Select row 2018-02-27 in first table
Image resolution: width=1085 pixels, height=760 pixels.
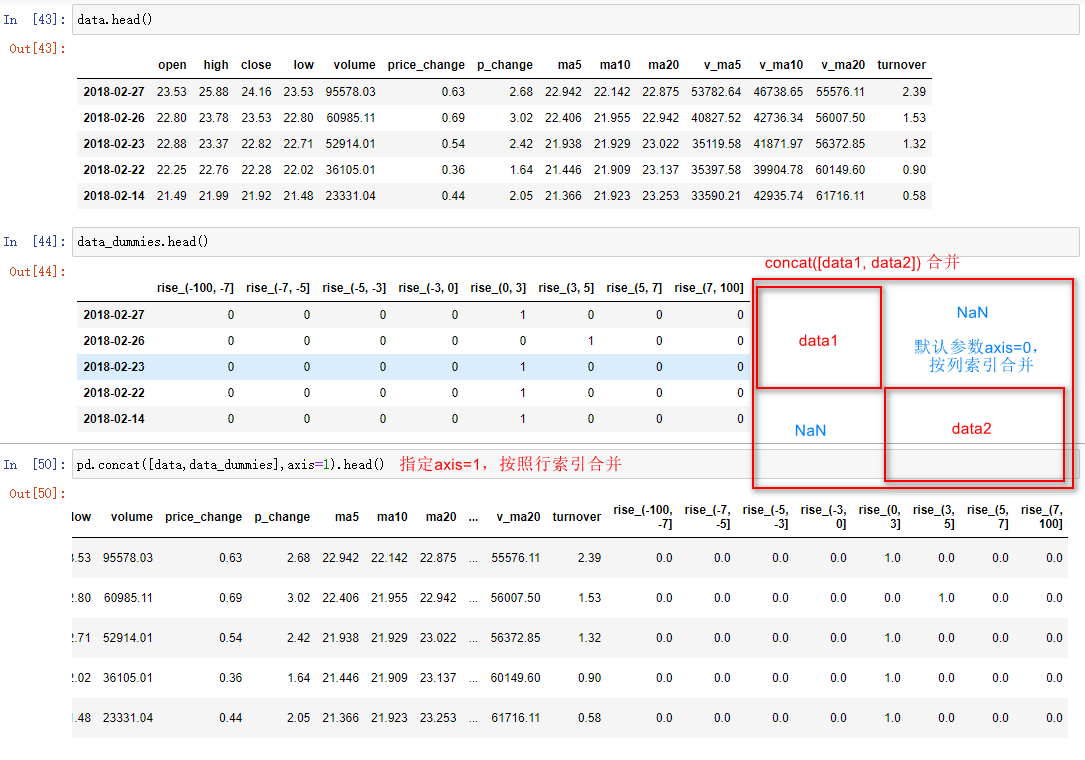(504, 91)
